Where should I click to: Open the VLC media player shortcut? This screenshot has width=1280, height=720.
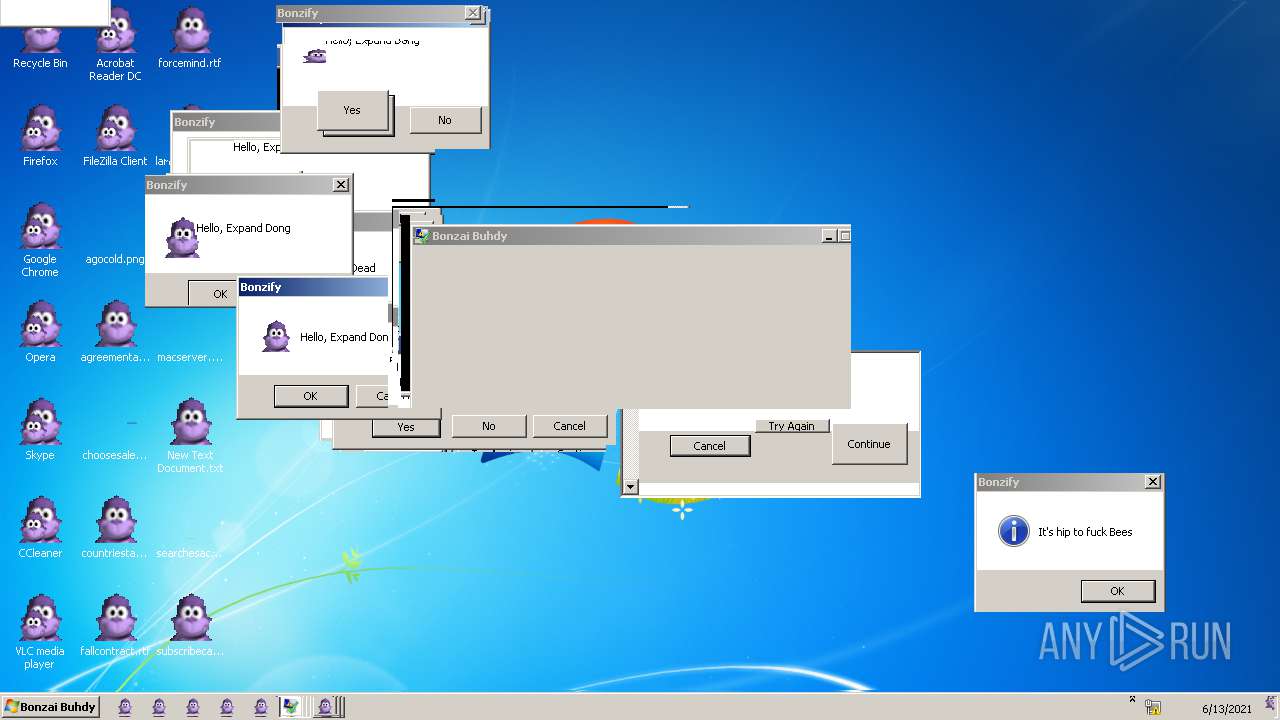(x=40, y=632)
